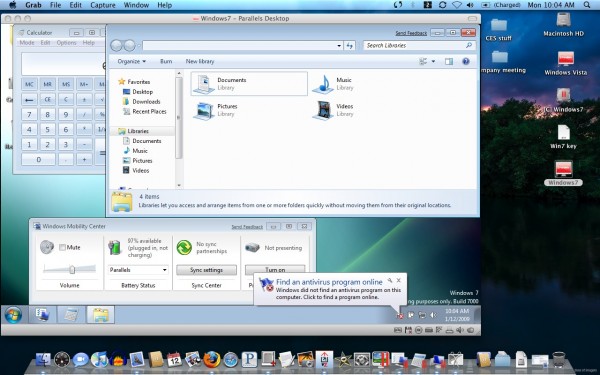Open the Organize dropdown menu
Image resolution: width=600 pixels, height=375 pixels.
(132, 61)
